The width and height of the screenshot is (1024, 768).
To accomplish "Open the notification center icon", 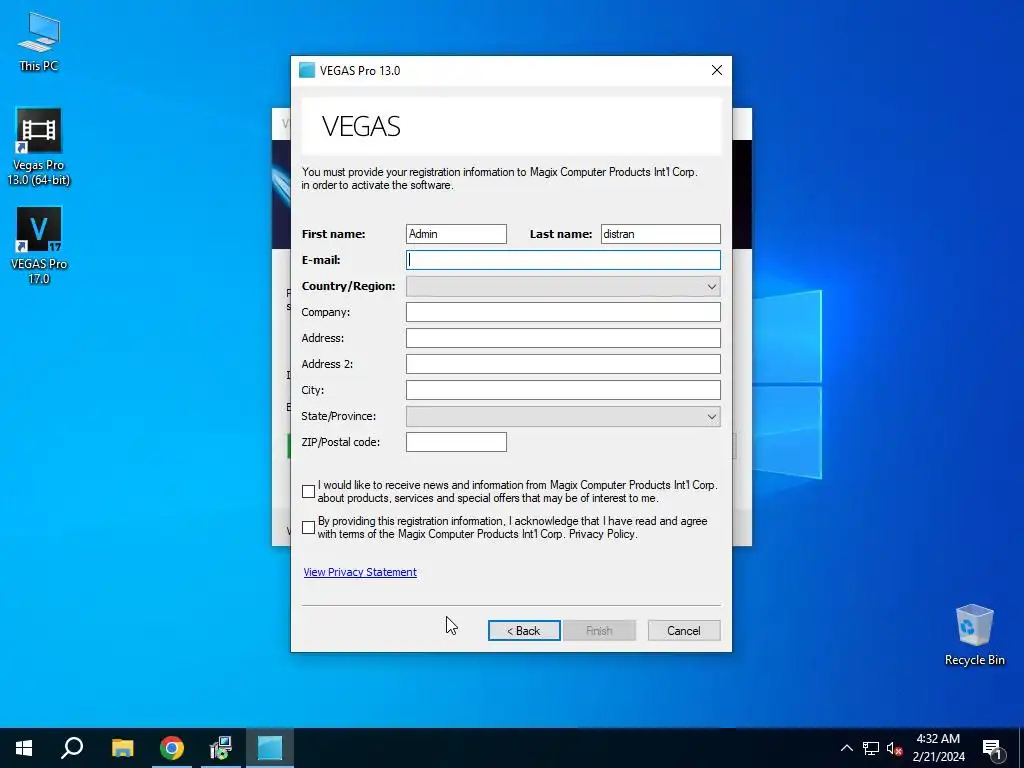I will pyautogui.click(x=992, y=748).
